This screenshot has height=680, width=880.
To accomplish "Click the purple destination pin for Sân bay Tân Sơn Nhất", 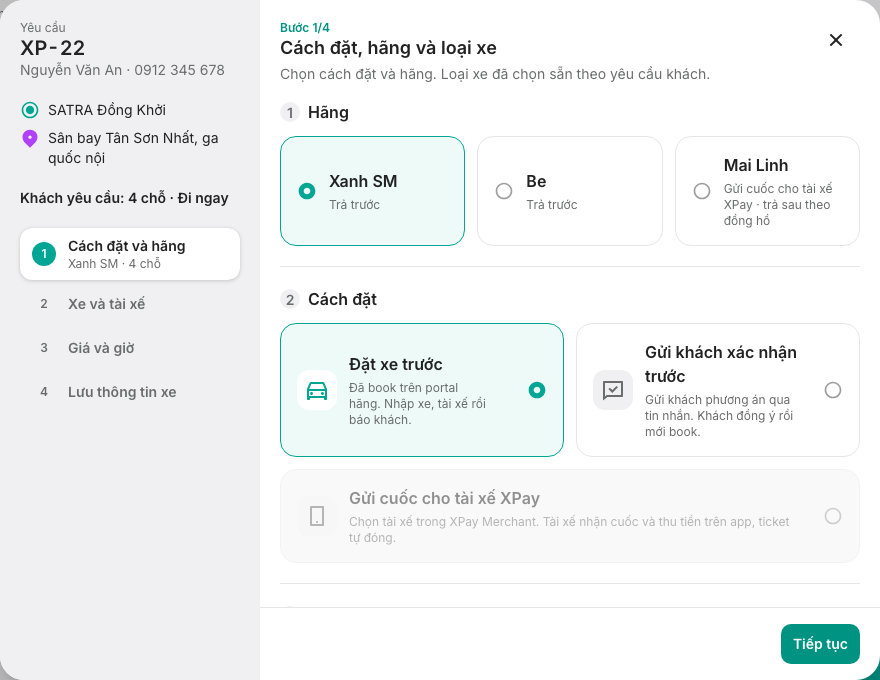I will [x=30, y=138].
